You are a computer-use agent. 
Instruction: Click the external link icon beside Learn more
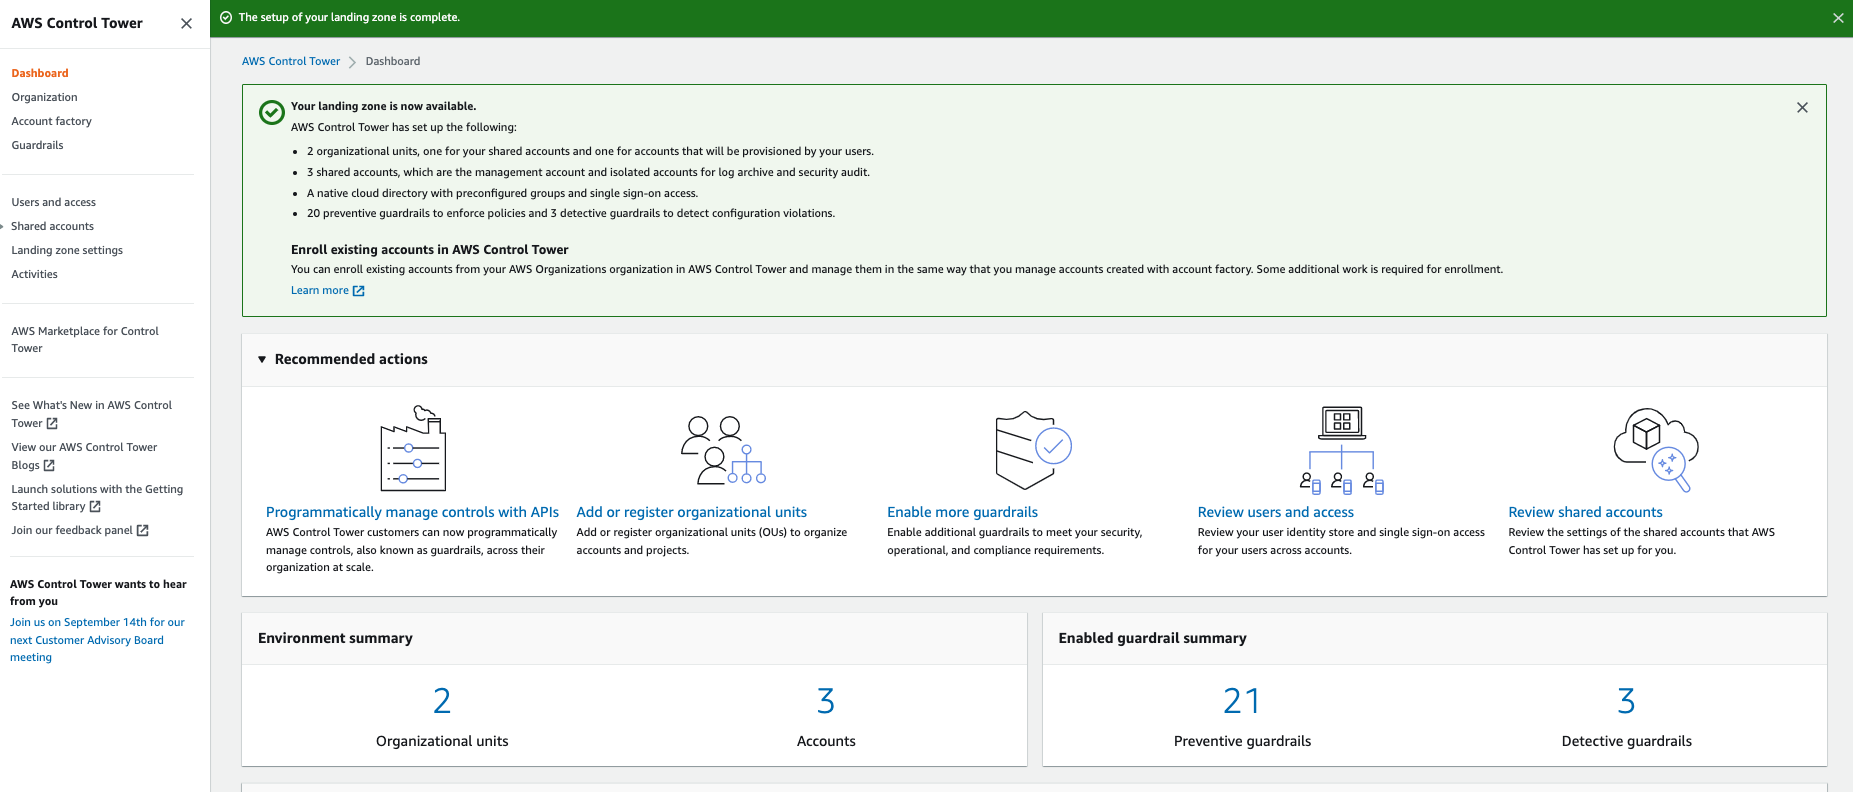point(359,291)
